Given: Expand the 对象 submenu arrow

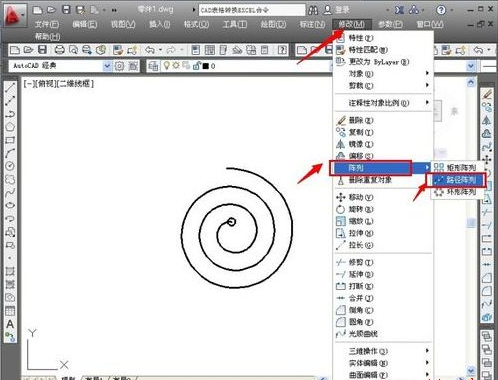Looking at the screenshot, I should (427, 73).
